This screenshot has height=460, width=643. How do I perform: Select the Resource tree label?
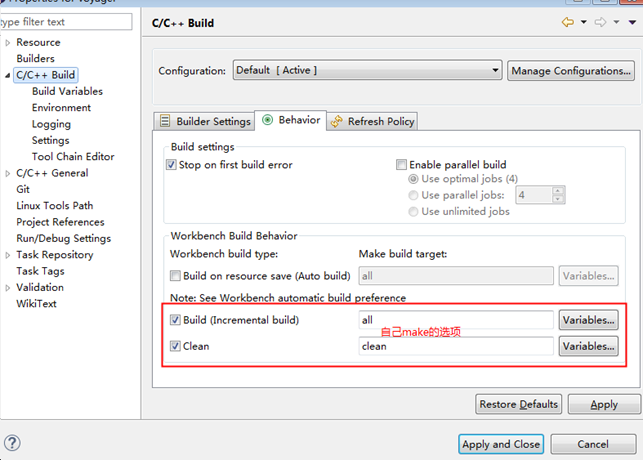[x=38, y=43]
